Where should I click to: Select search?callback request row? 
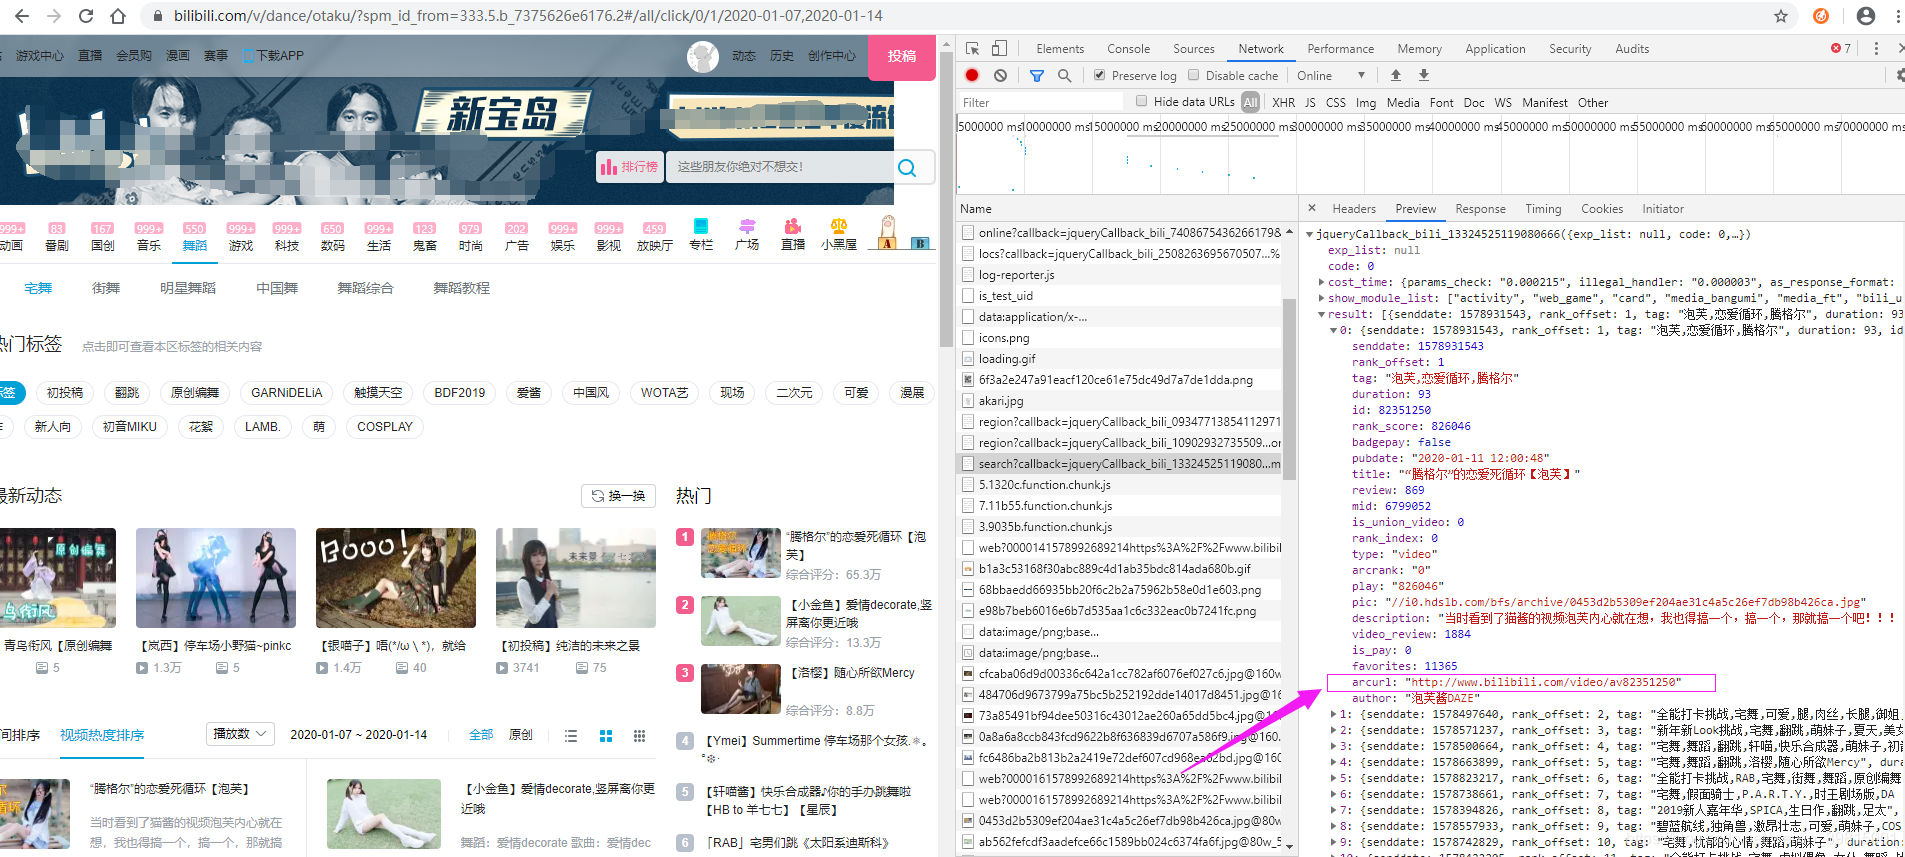(1119, 463)
